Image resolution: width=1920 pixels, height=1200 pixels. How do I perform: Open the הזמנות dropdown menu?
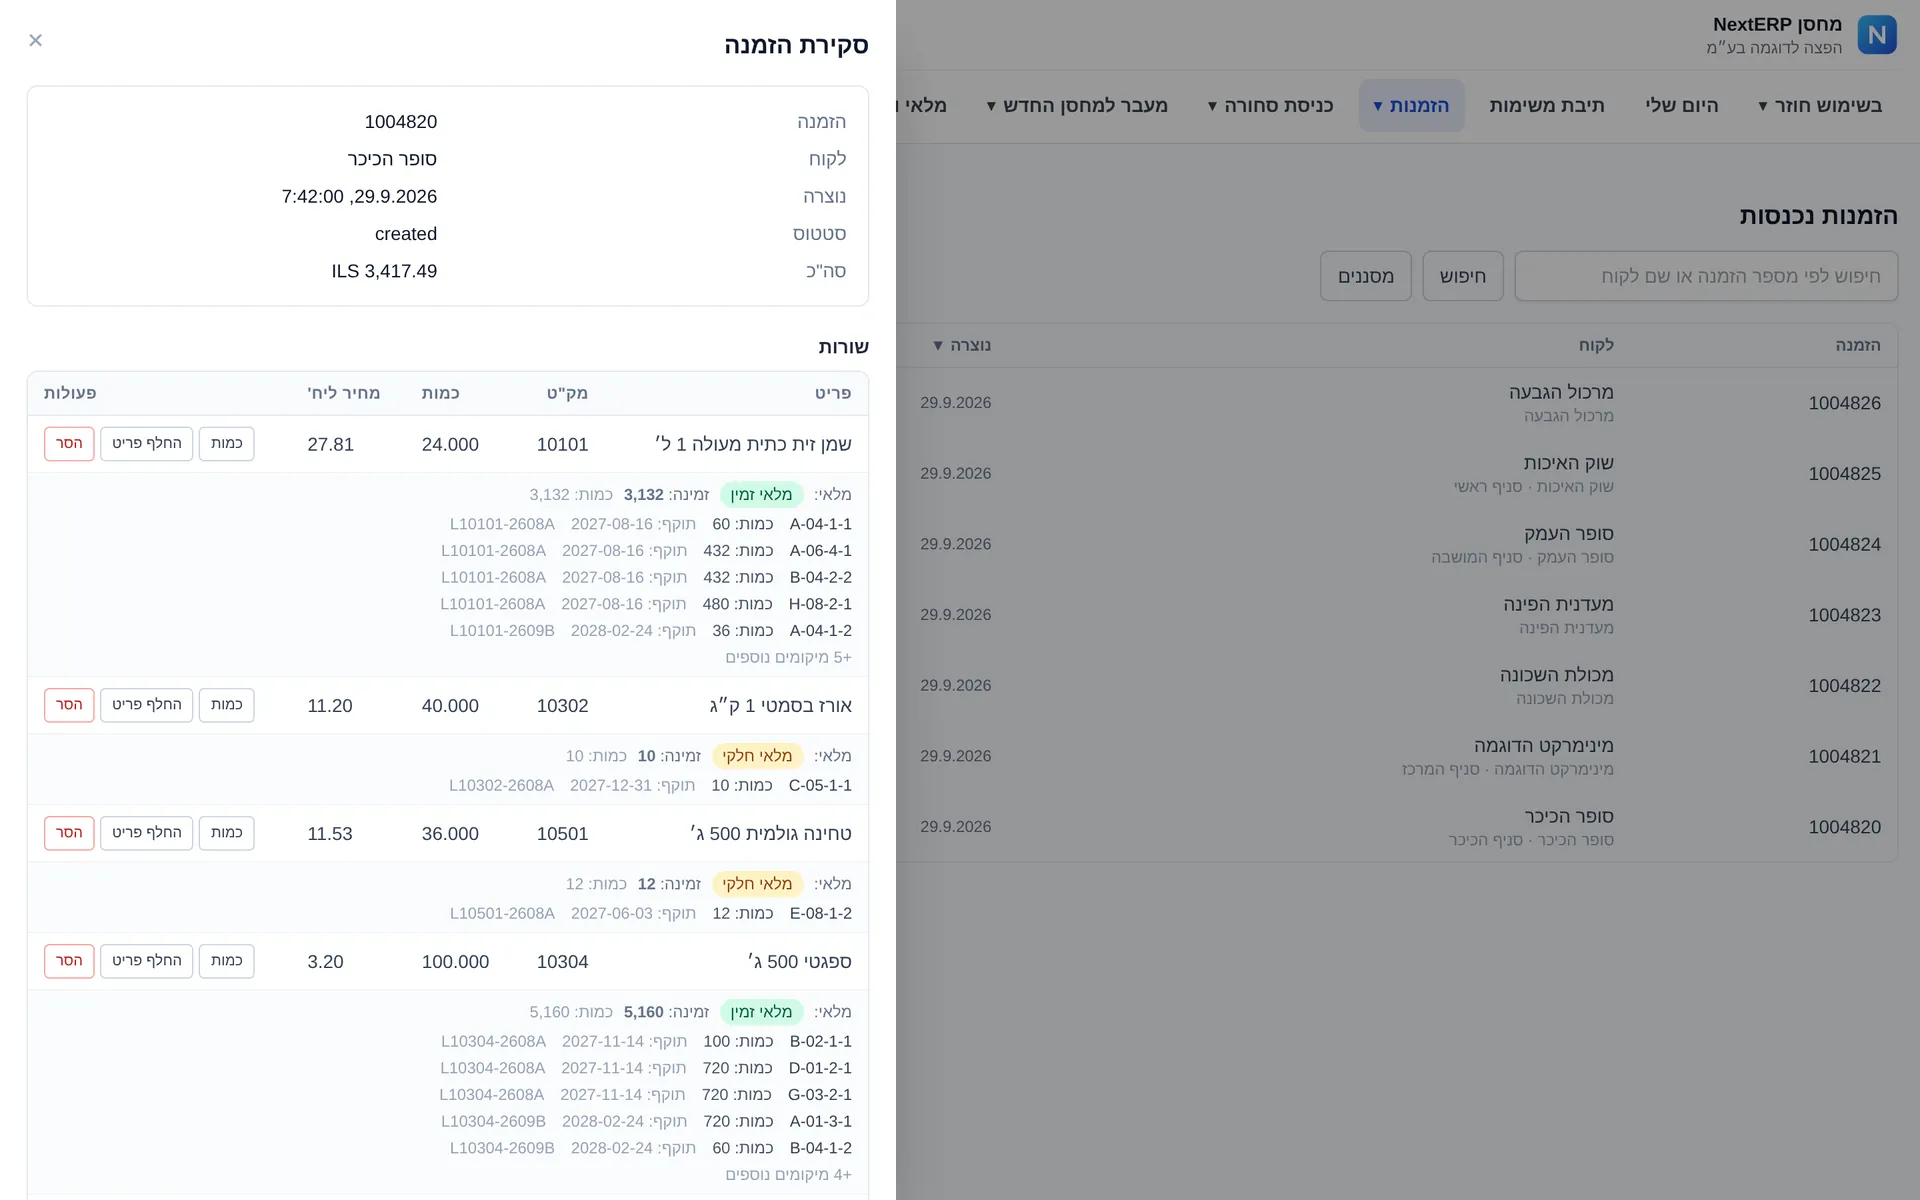click(1411, 105)
